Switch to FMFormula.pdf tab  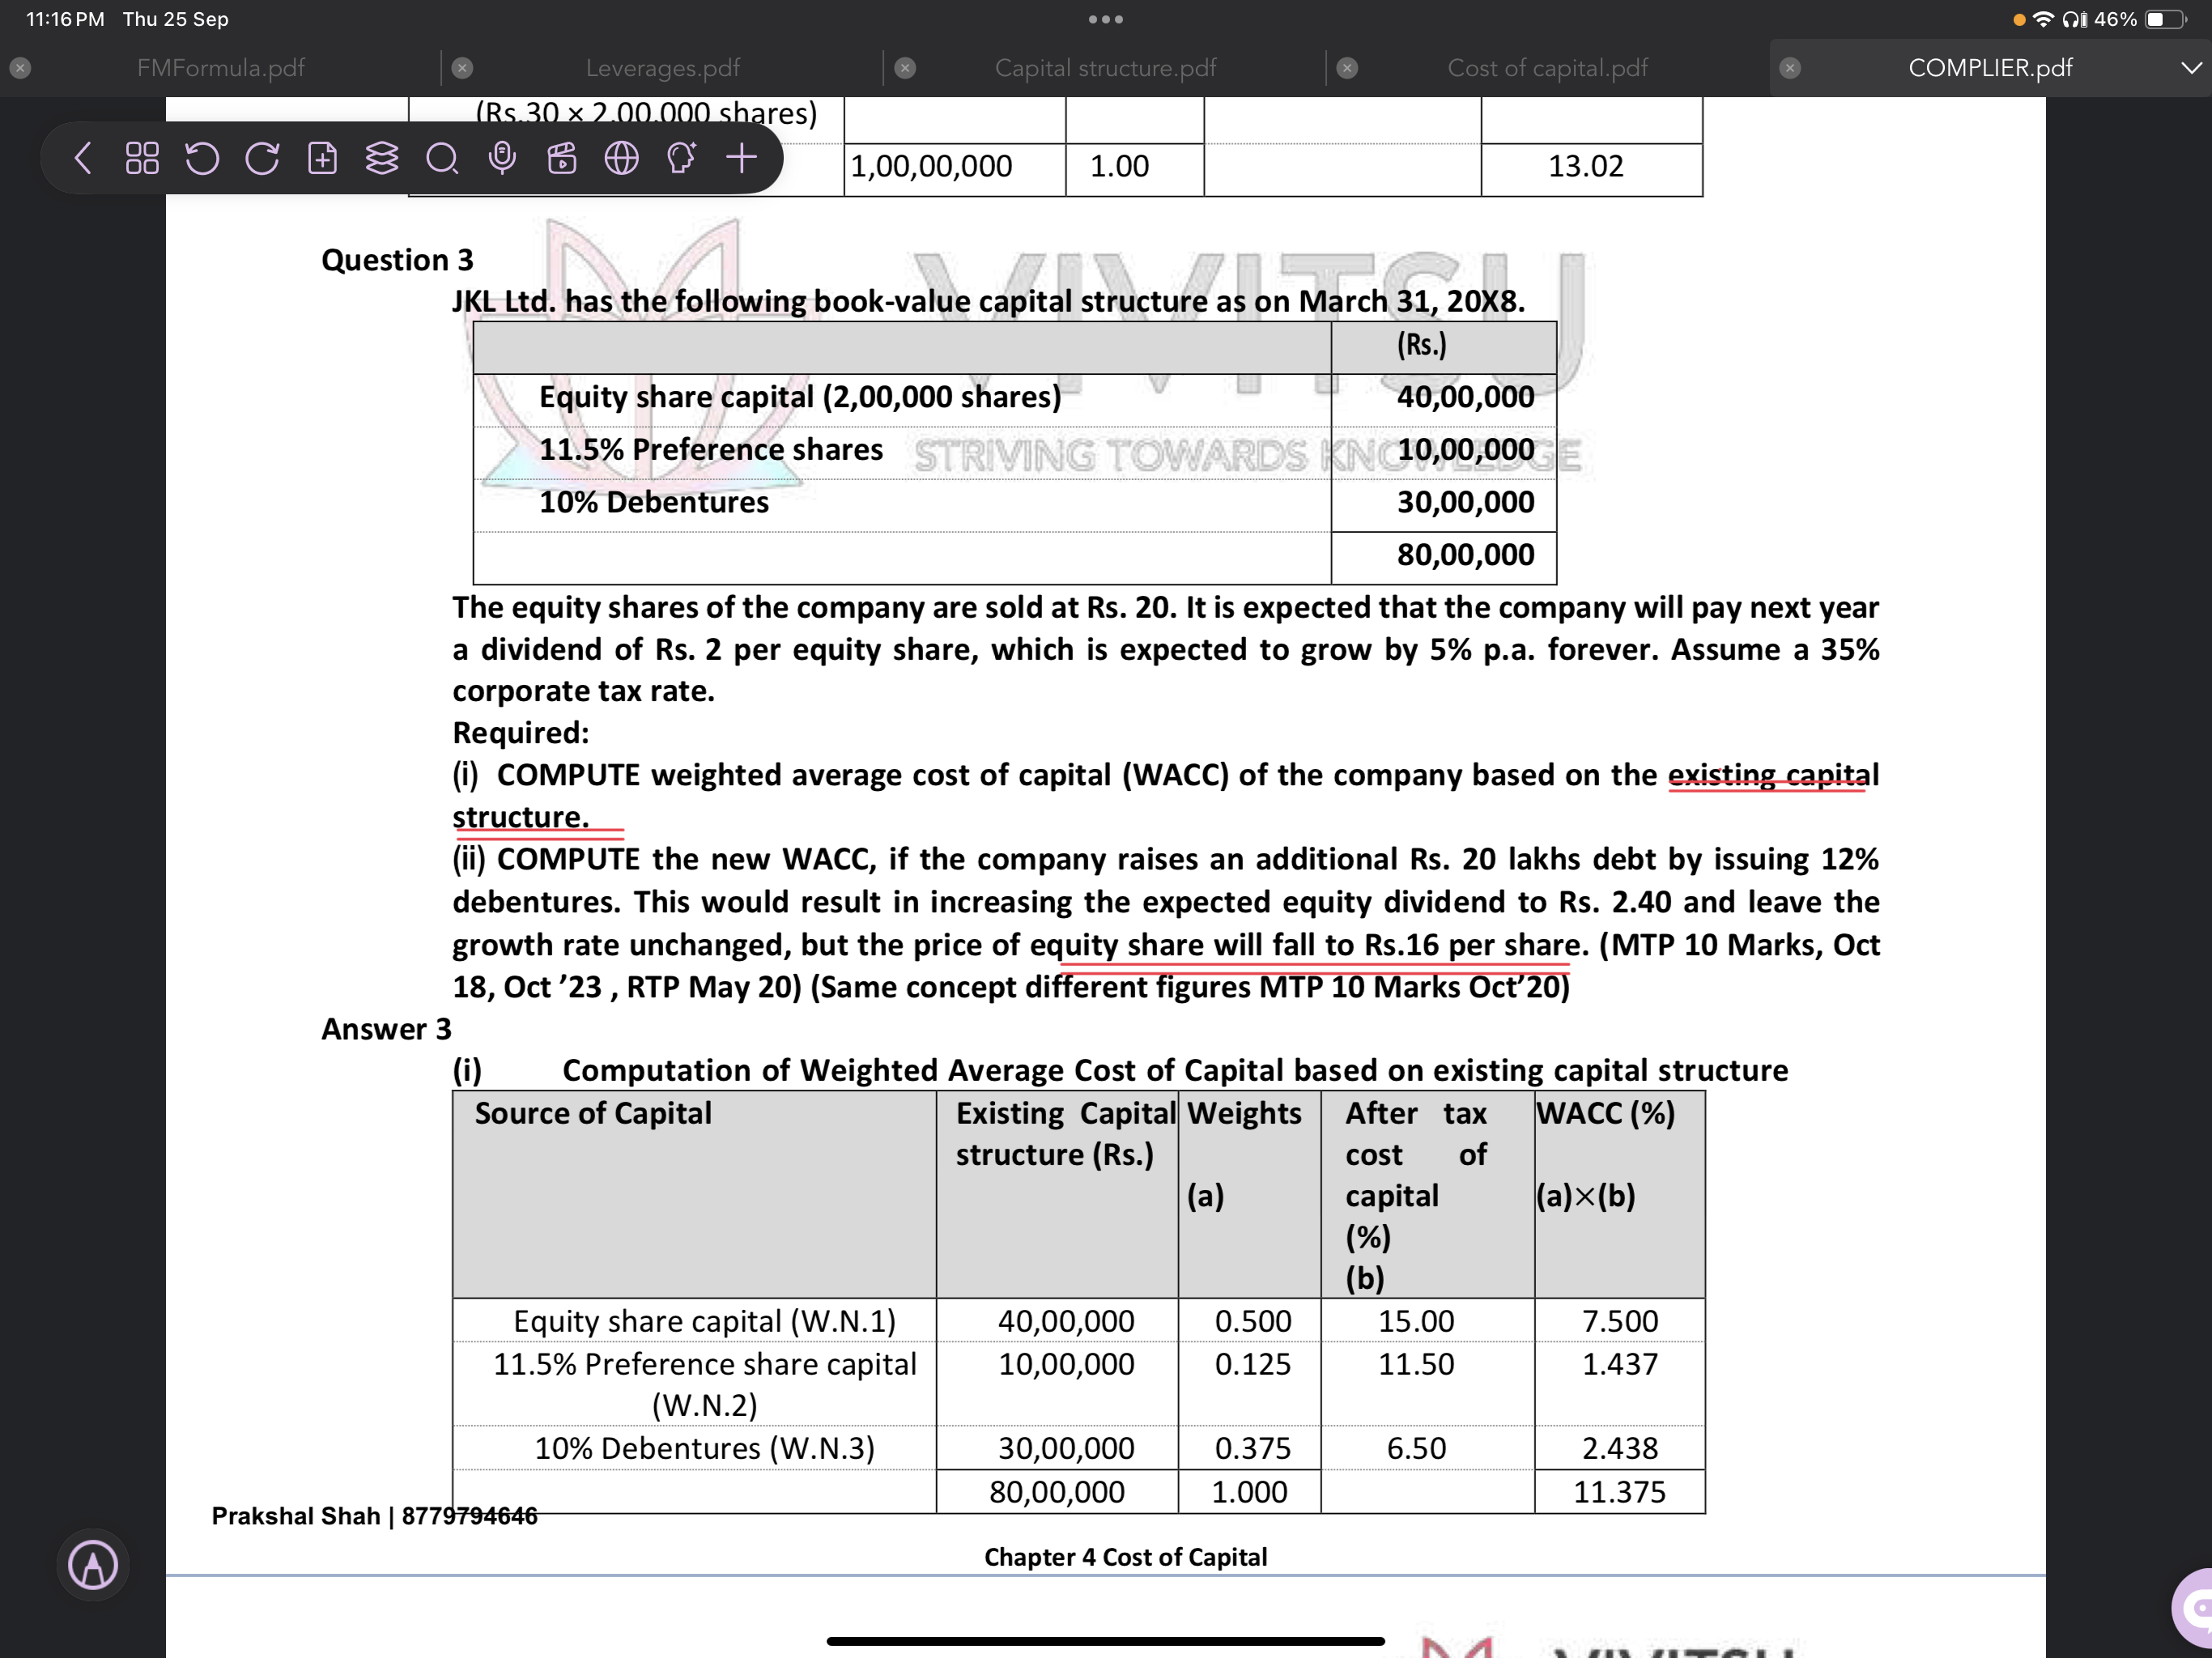[220, 68]
